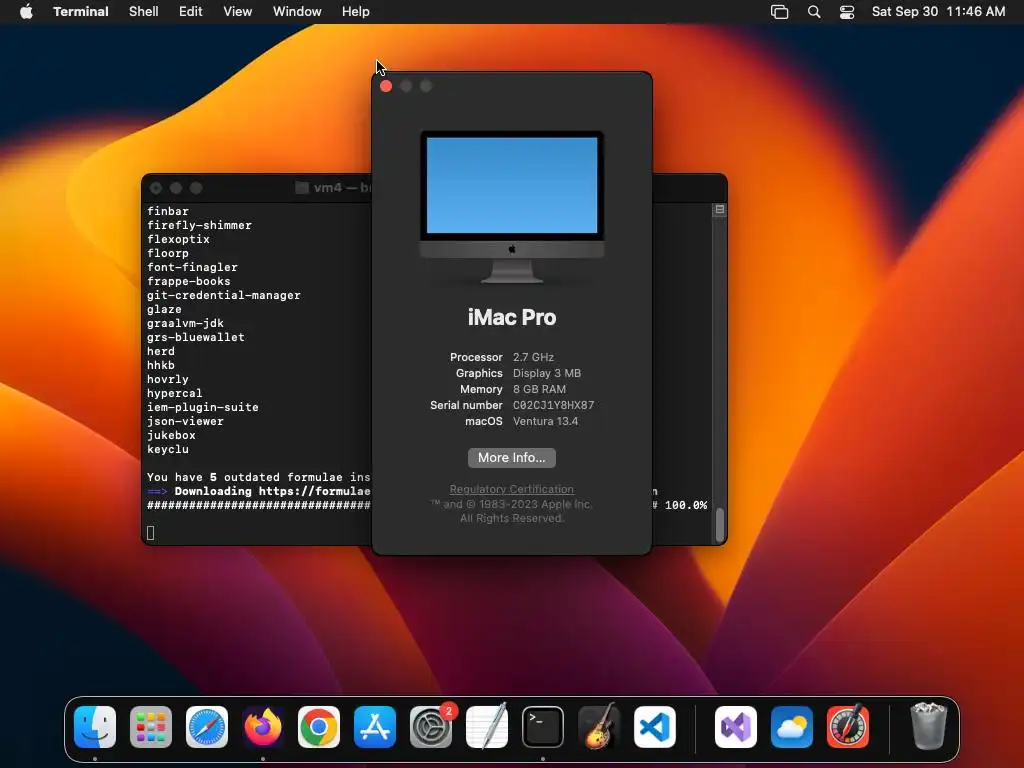The width and height of the screenshot is (1024, 768).
Task: Open System Settings with badge 2
Action: click(x=431, y=727)
